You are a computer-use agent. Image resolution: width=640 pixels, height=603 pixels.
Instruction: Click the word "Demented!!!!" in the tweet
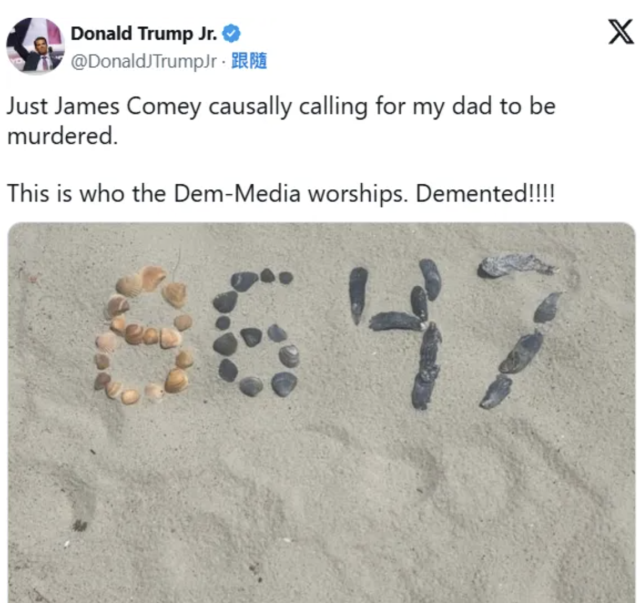[485, 193]
